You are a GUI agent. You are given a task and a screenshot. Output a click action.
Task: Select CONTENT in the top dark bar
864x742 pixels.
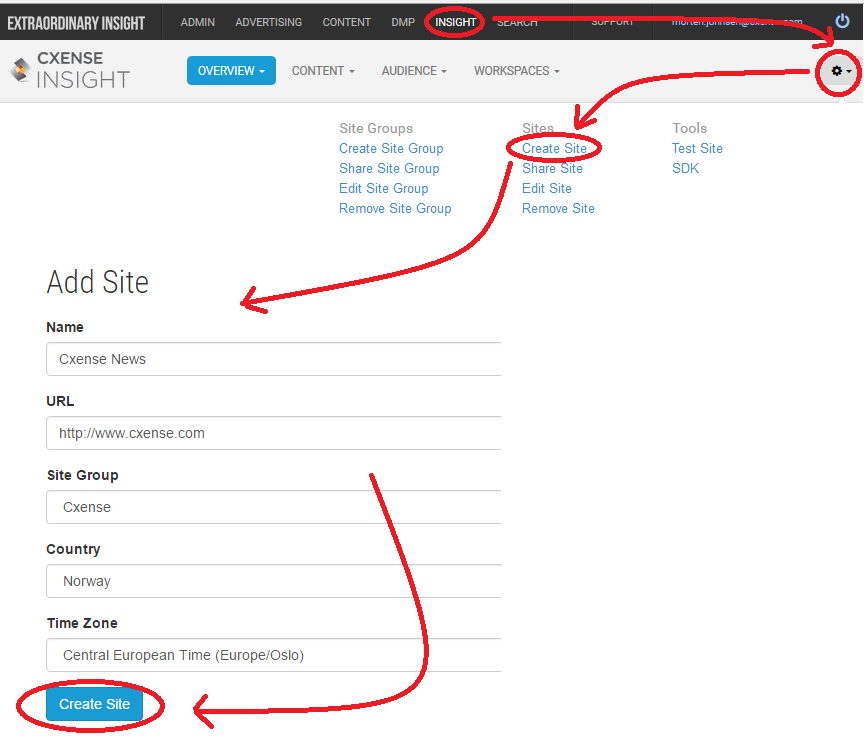[x=347, y=22]
